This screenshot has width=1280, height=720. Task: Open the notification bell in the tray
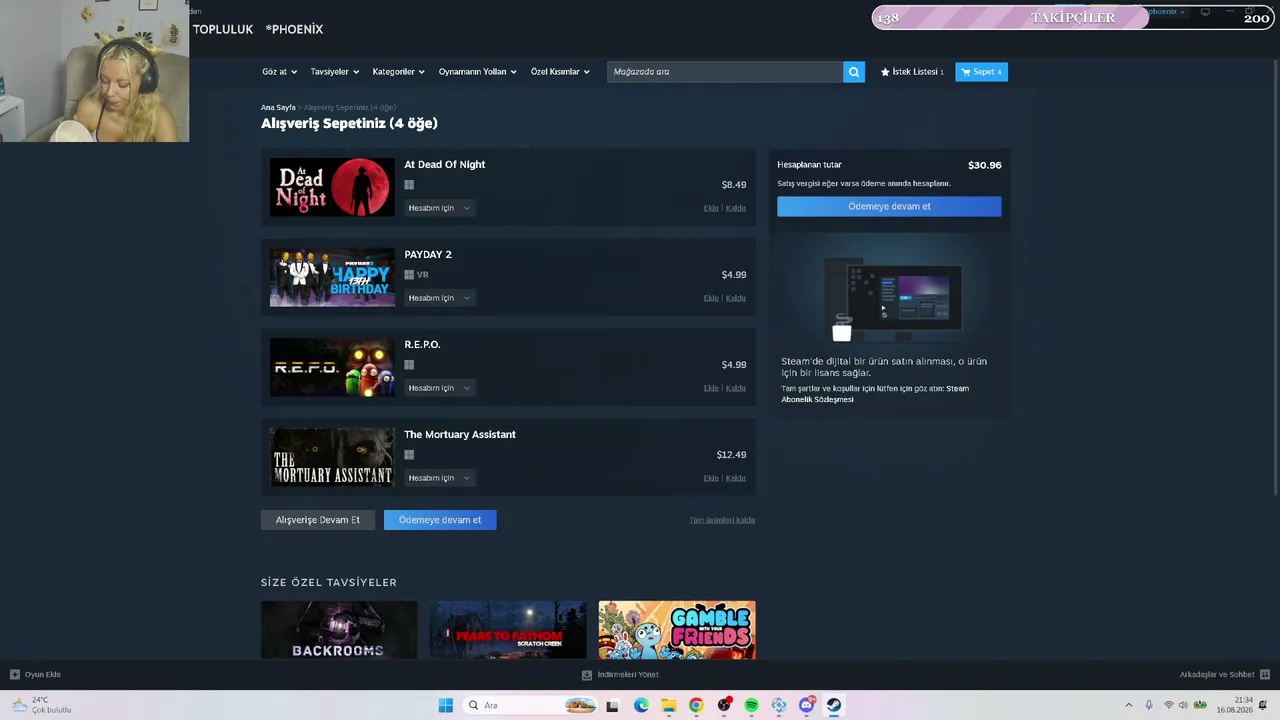1265,705
